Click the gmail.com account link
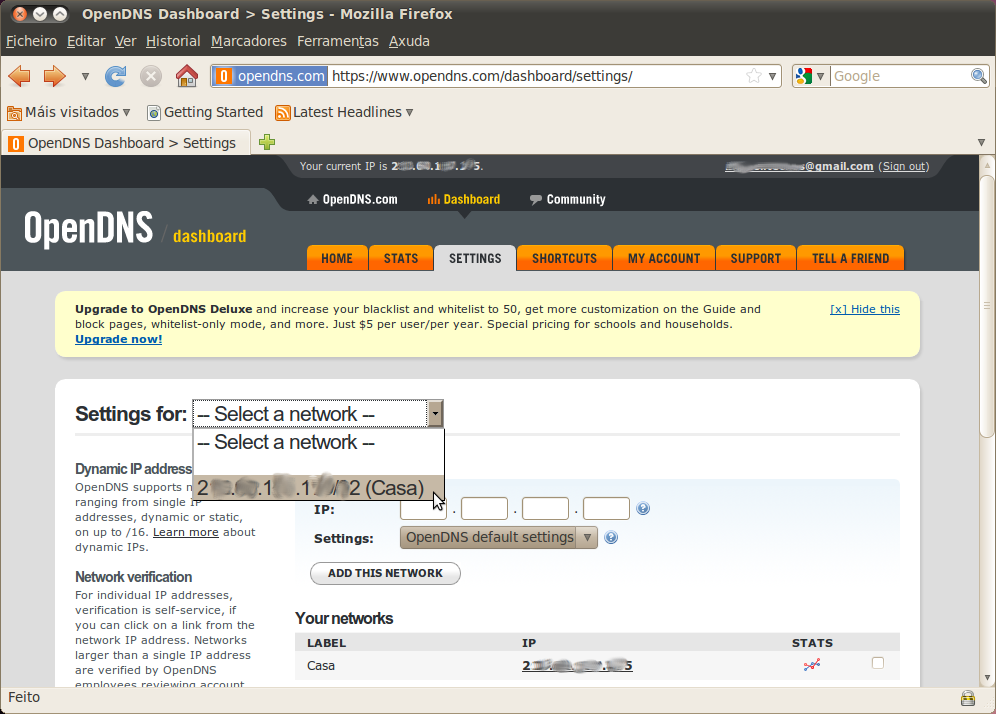The width and height of the screenshot is (996, 714). click(x=799, y=166)
